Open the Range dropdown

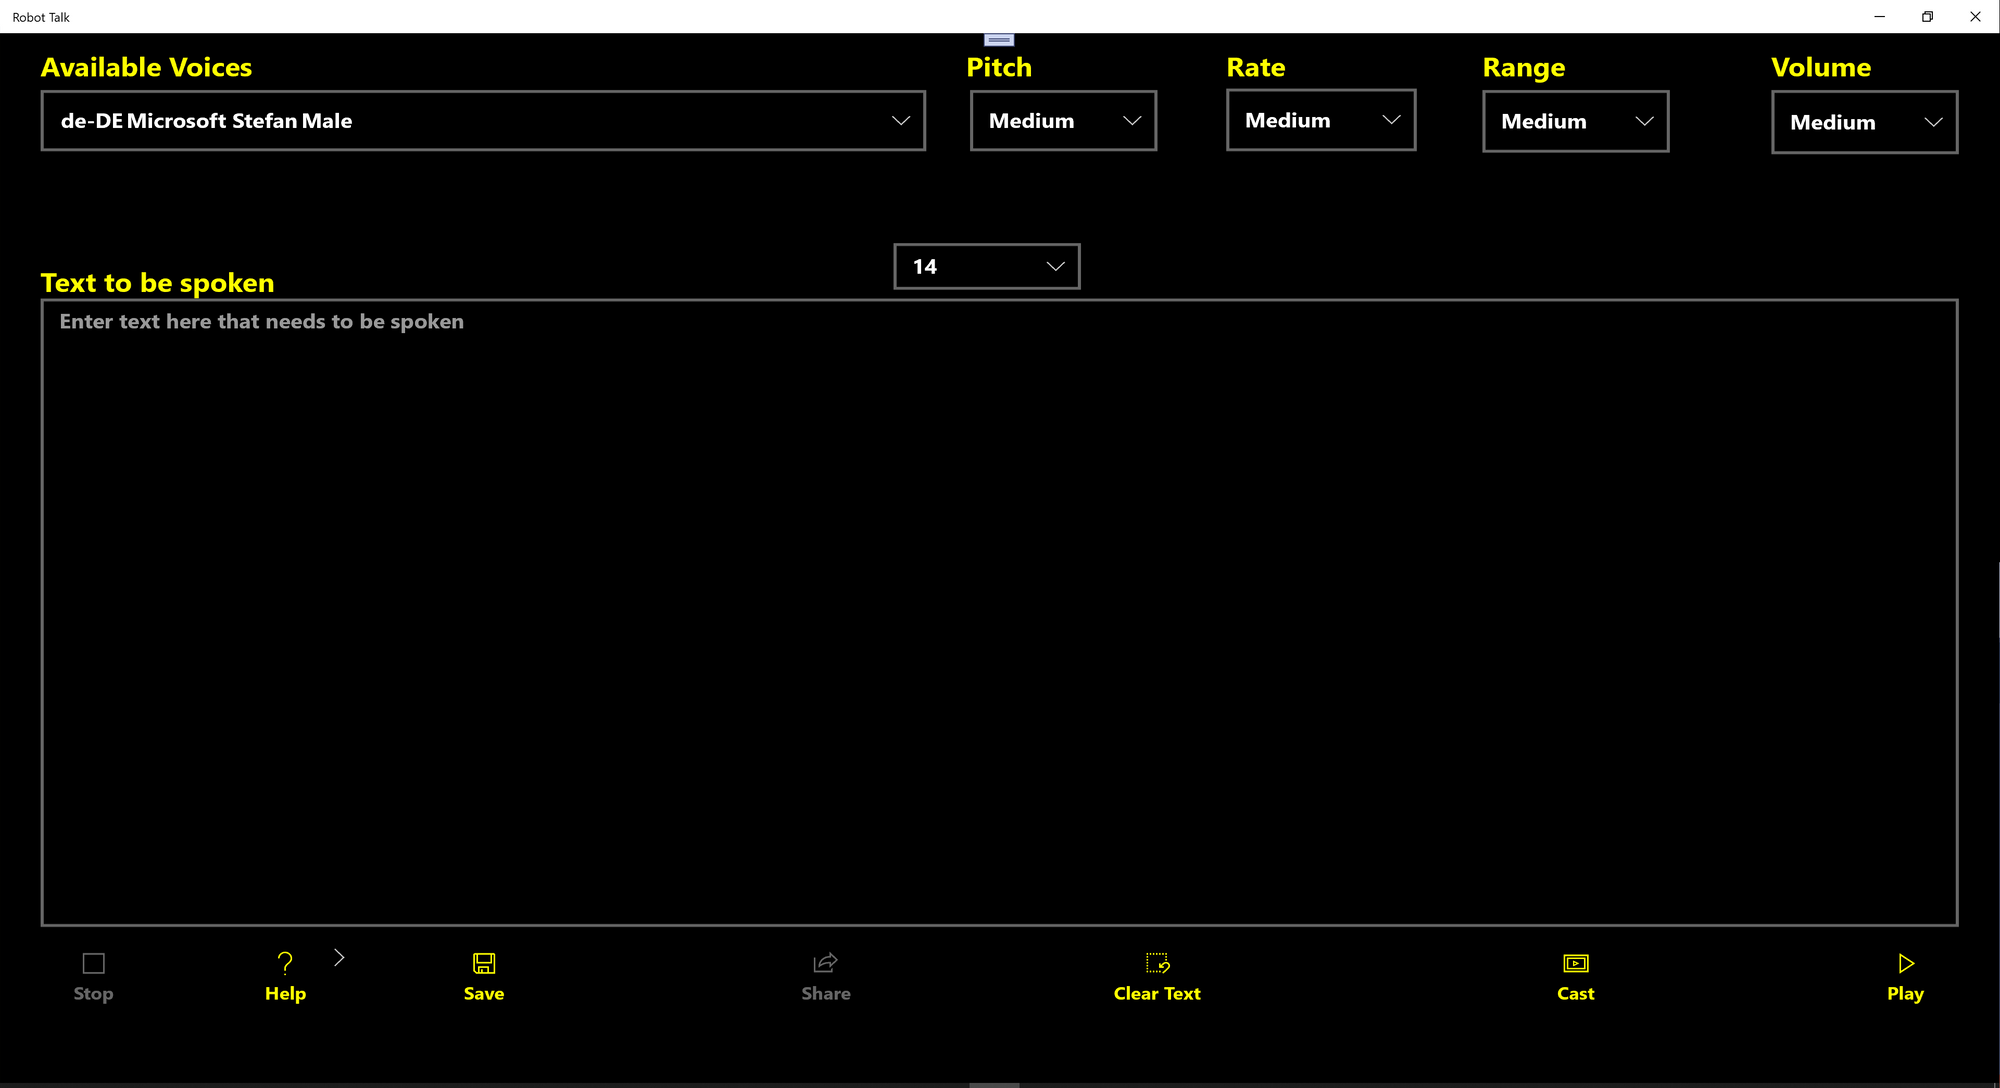coord(1575,121)
